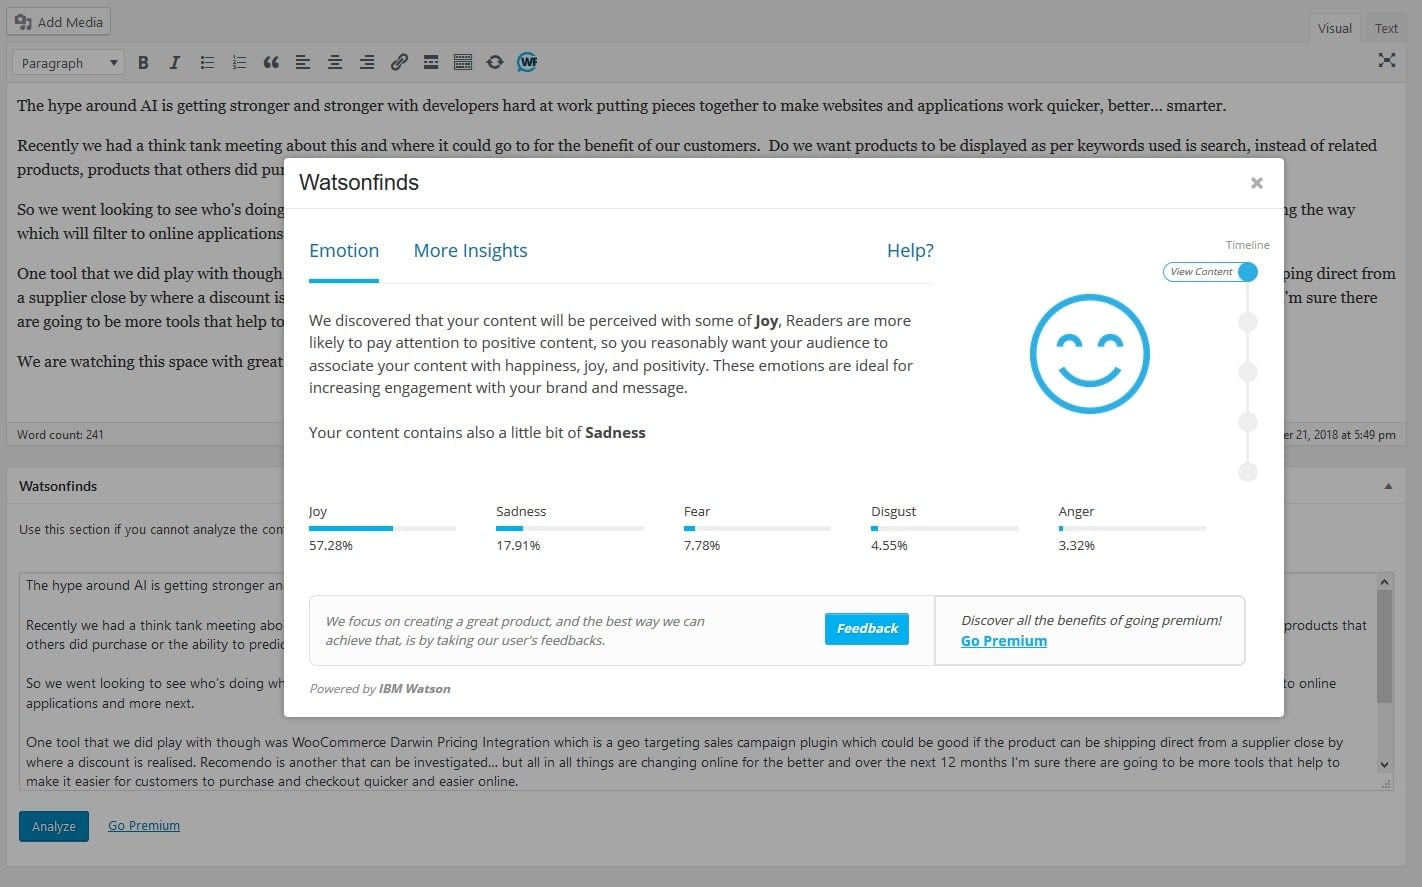1422x887 pixels.
Task: Open the Paragraph format dropdown
Action: point(68,63)
